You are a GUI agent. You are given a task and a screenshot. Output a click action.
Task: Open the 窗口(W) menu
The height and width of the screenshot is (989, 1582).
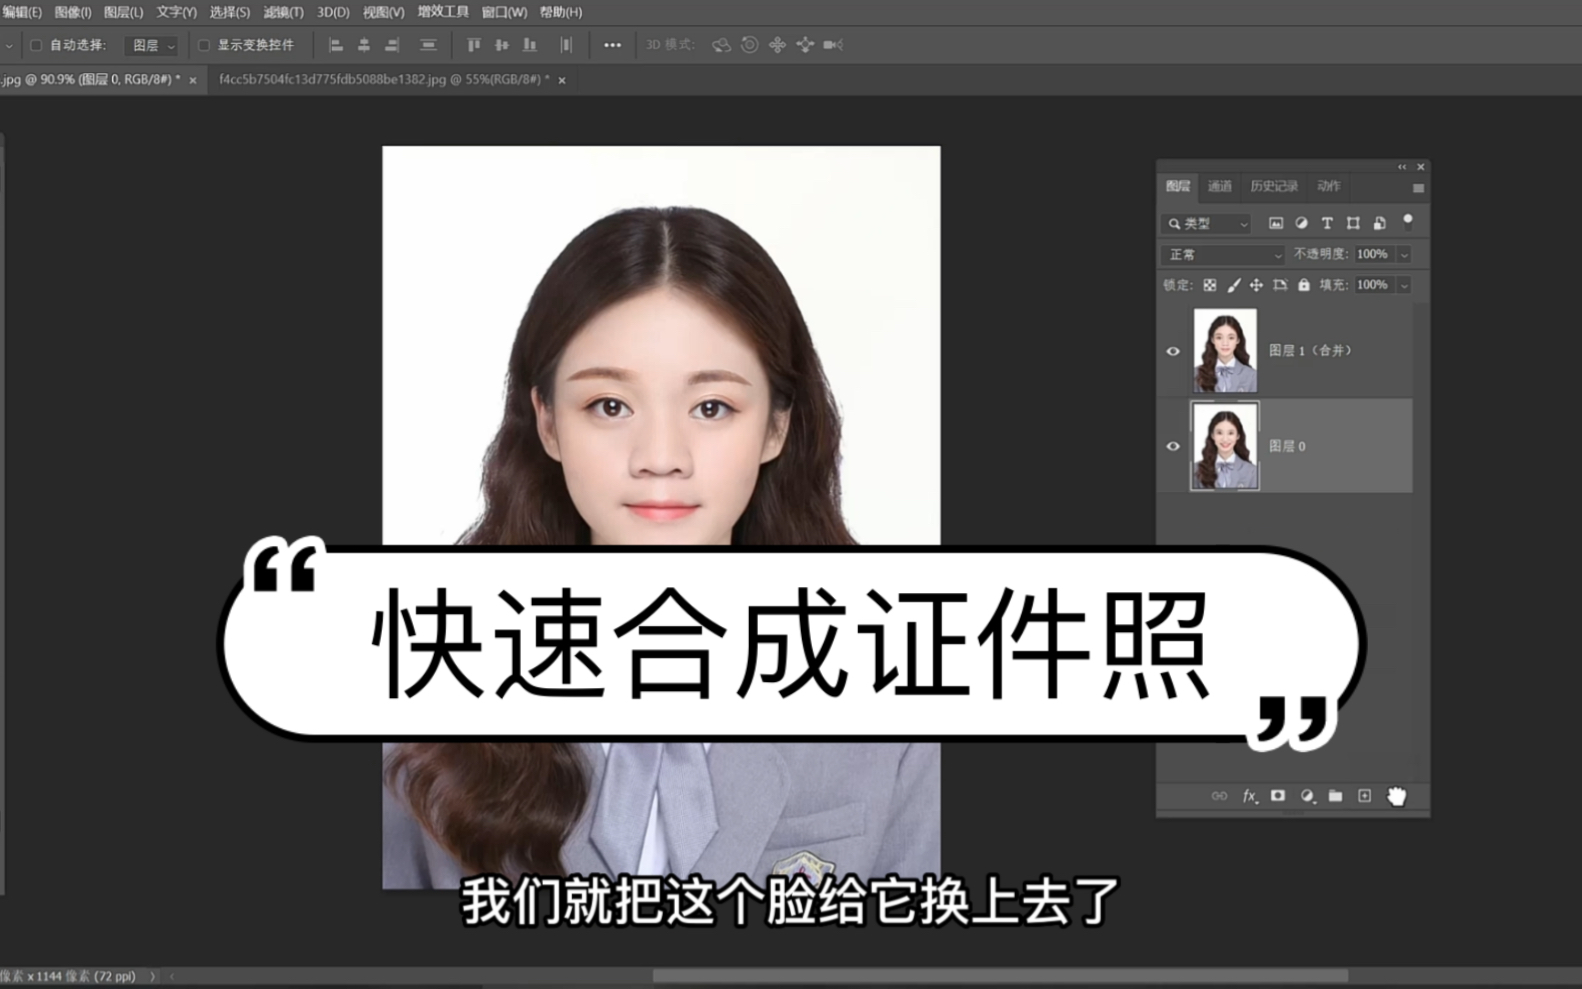click(x=504, y=12)
